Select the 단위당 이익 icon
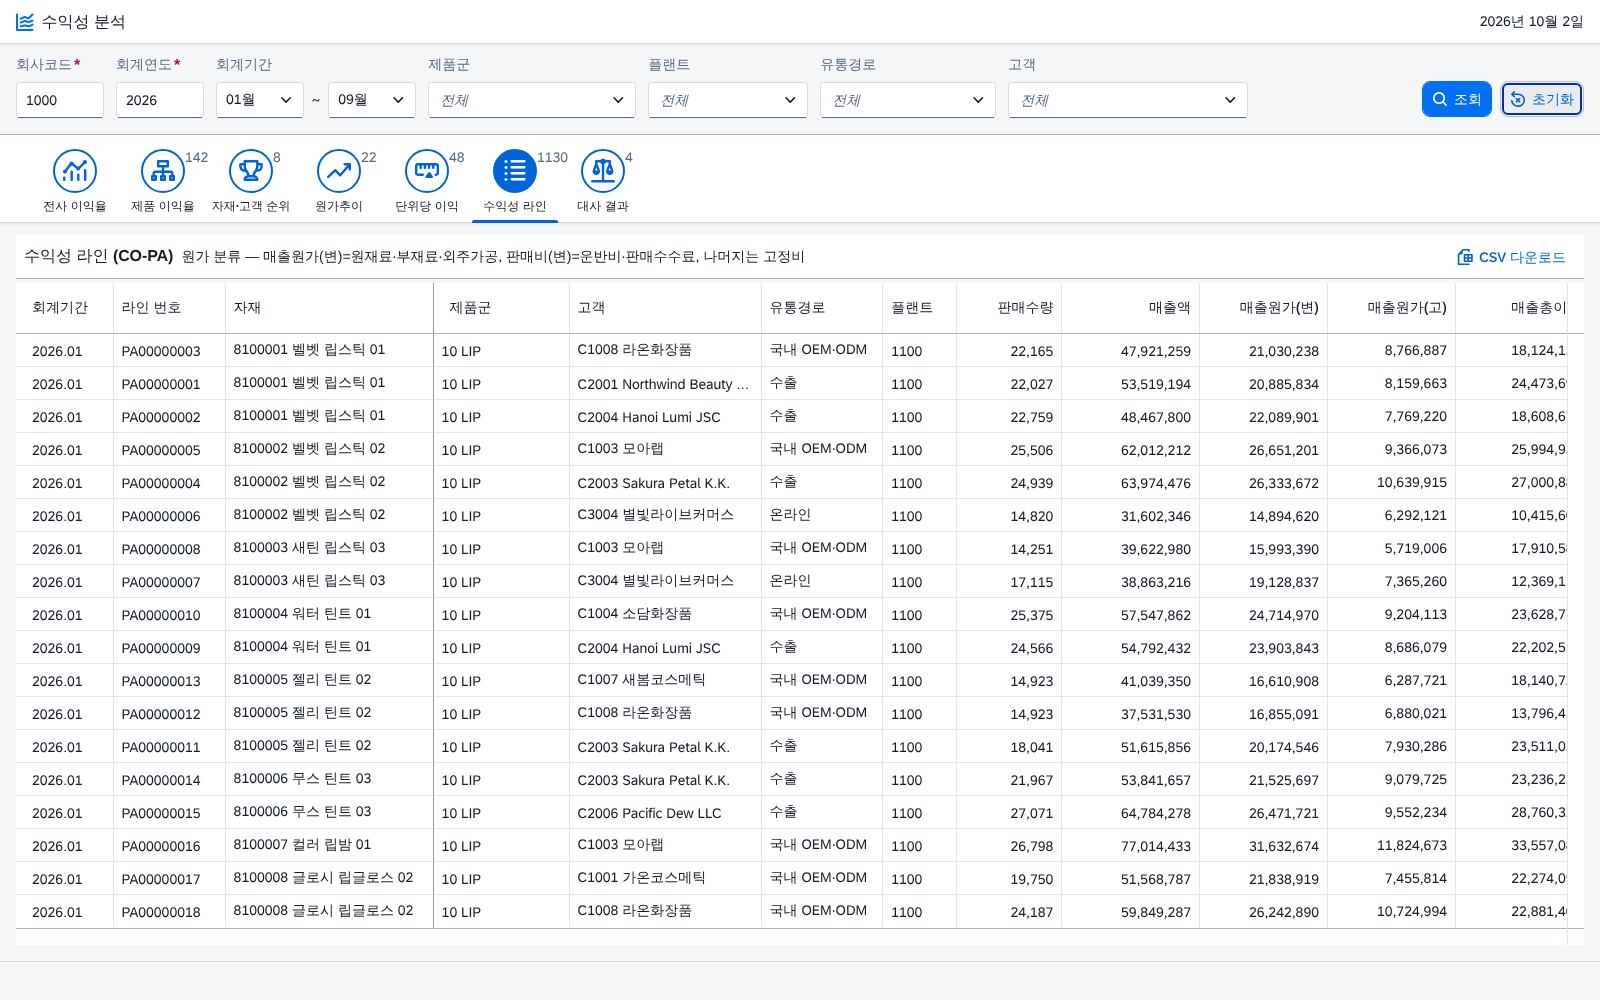The image size is (1600, 1000). coord(427,171)
